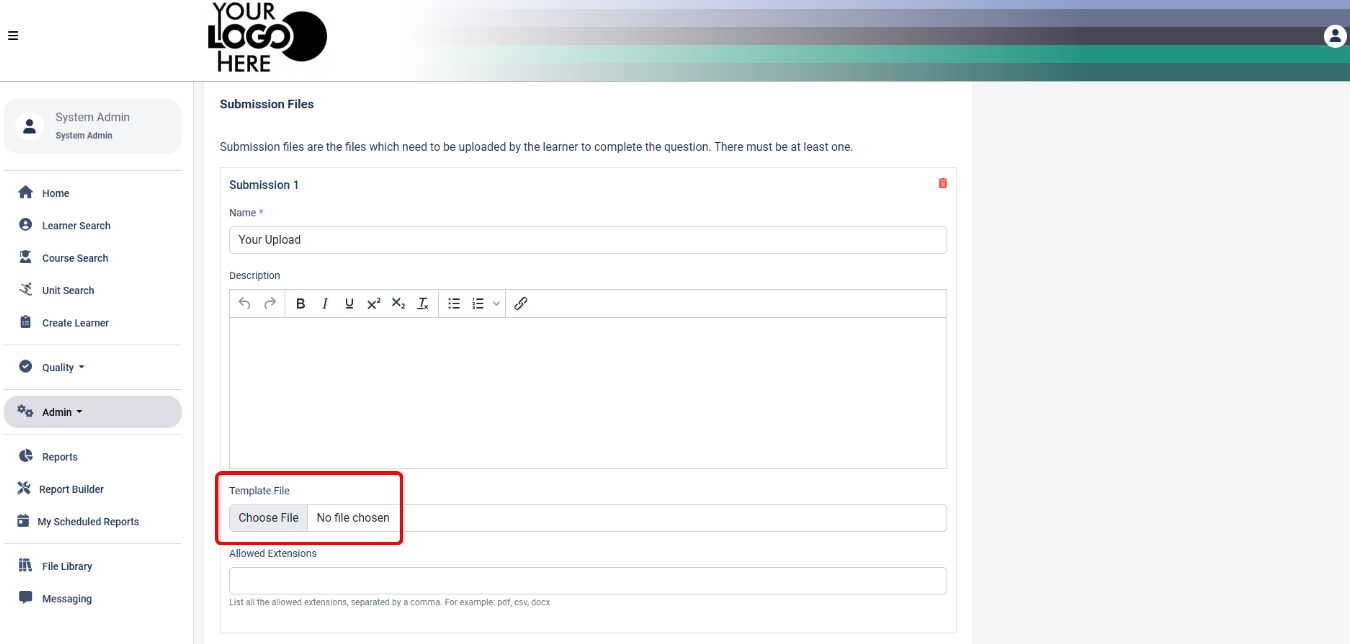Screen dimensions: 1350x644
Task: Click the Admin gears icon
Action: [26, 412]
